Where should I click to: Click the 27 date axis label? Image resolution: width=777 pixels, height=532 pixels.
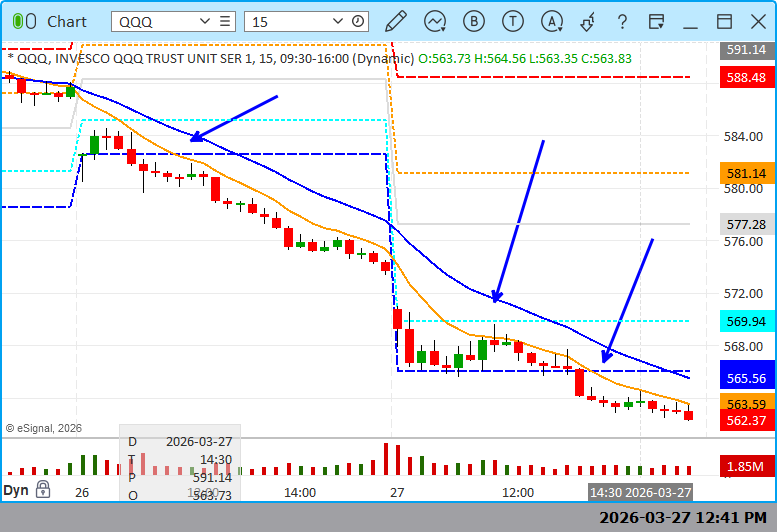coord(397,493)
